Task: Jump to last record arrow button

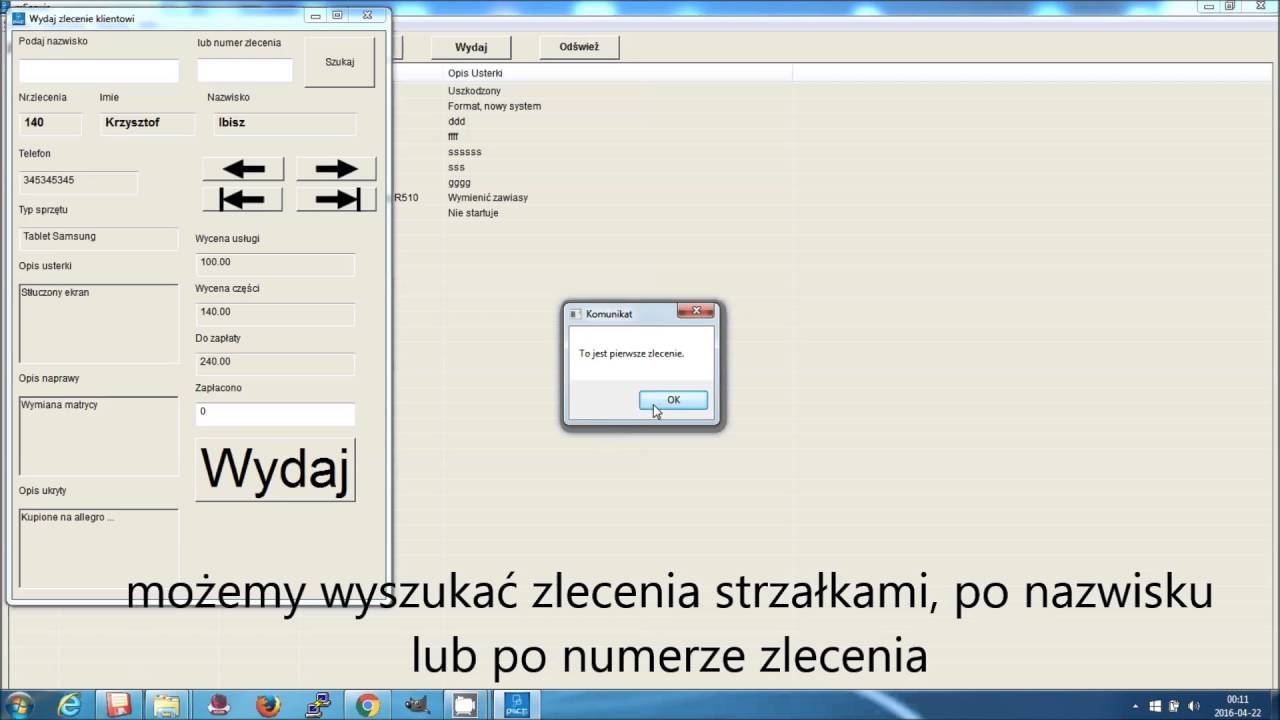Action: (x=336, y=200)
